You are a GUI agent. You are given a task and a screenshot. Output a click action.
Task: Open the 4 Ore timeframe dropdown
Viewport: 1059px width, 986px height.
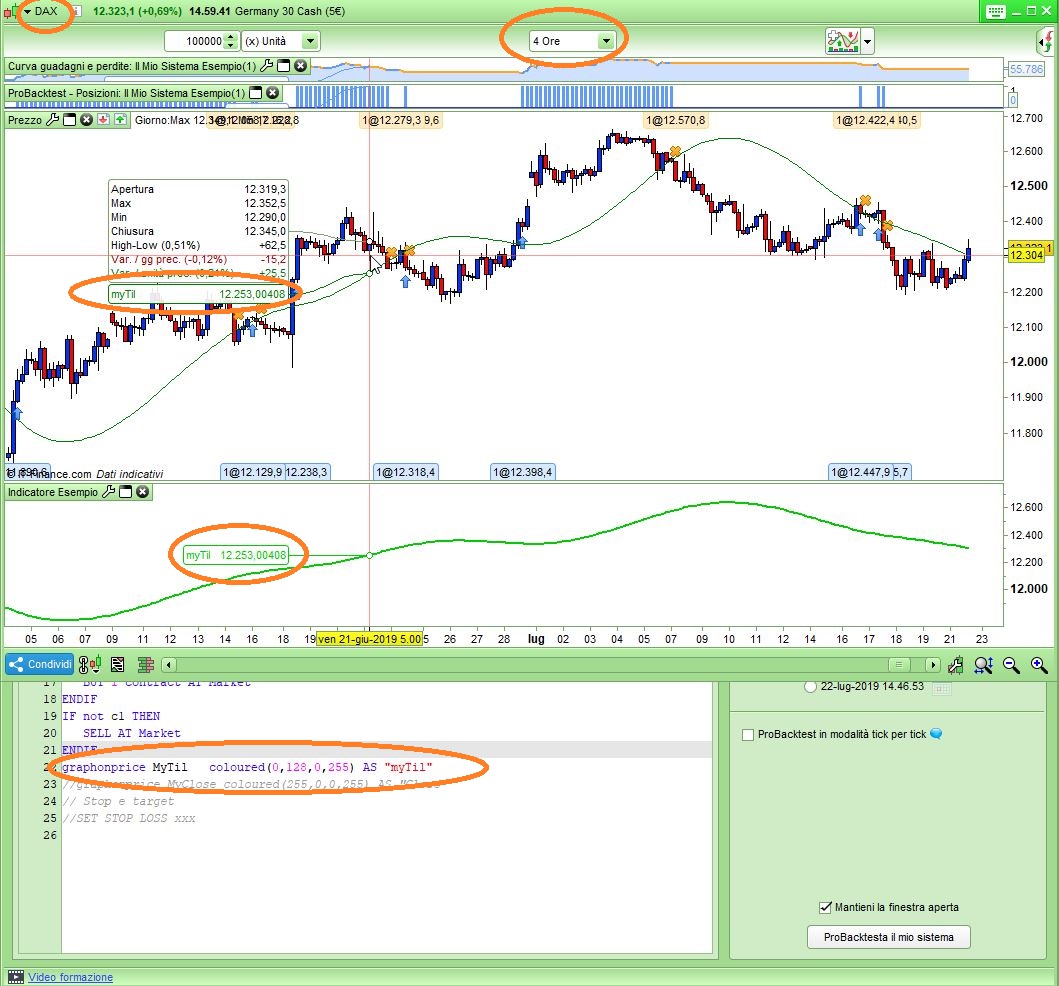[606, 41]
